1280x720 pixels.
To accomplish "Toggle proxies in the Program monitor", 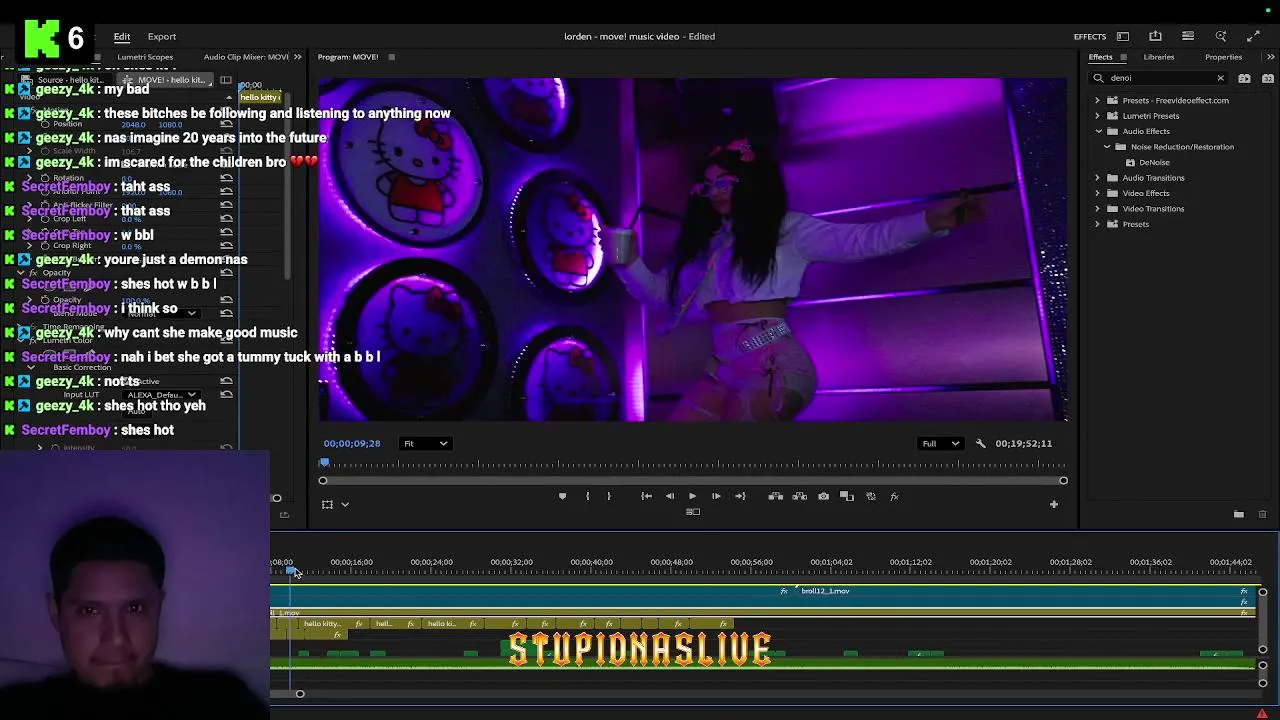I will click(871, 496).
